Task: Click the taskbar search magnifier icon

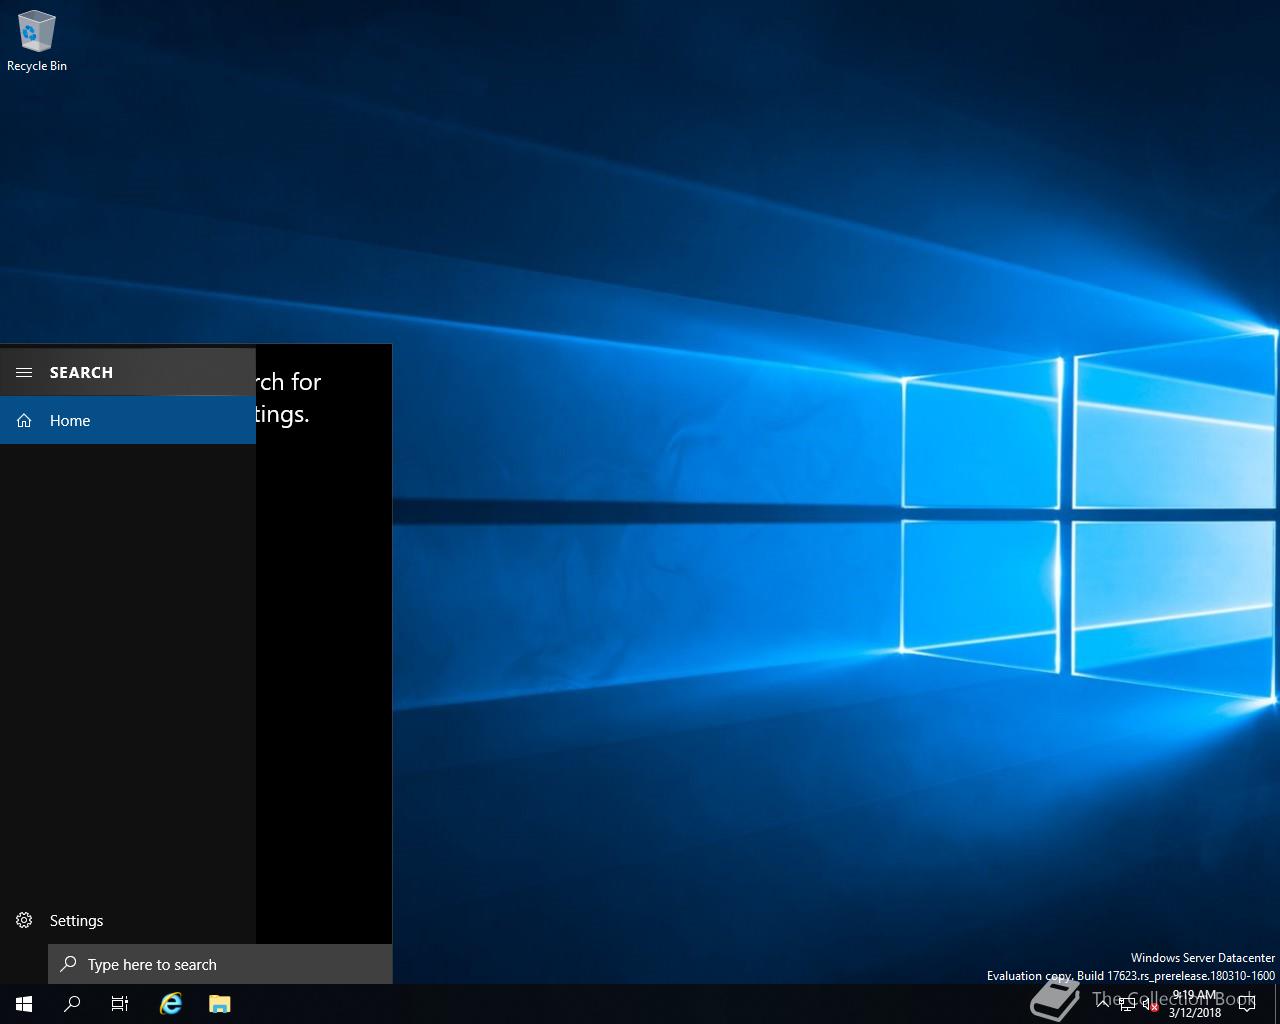Action: [72, 1004]
